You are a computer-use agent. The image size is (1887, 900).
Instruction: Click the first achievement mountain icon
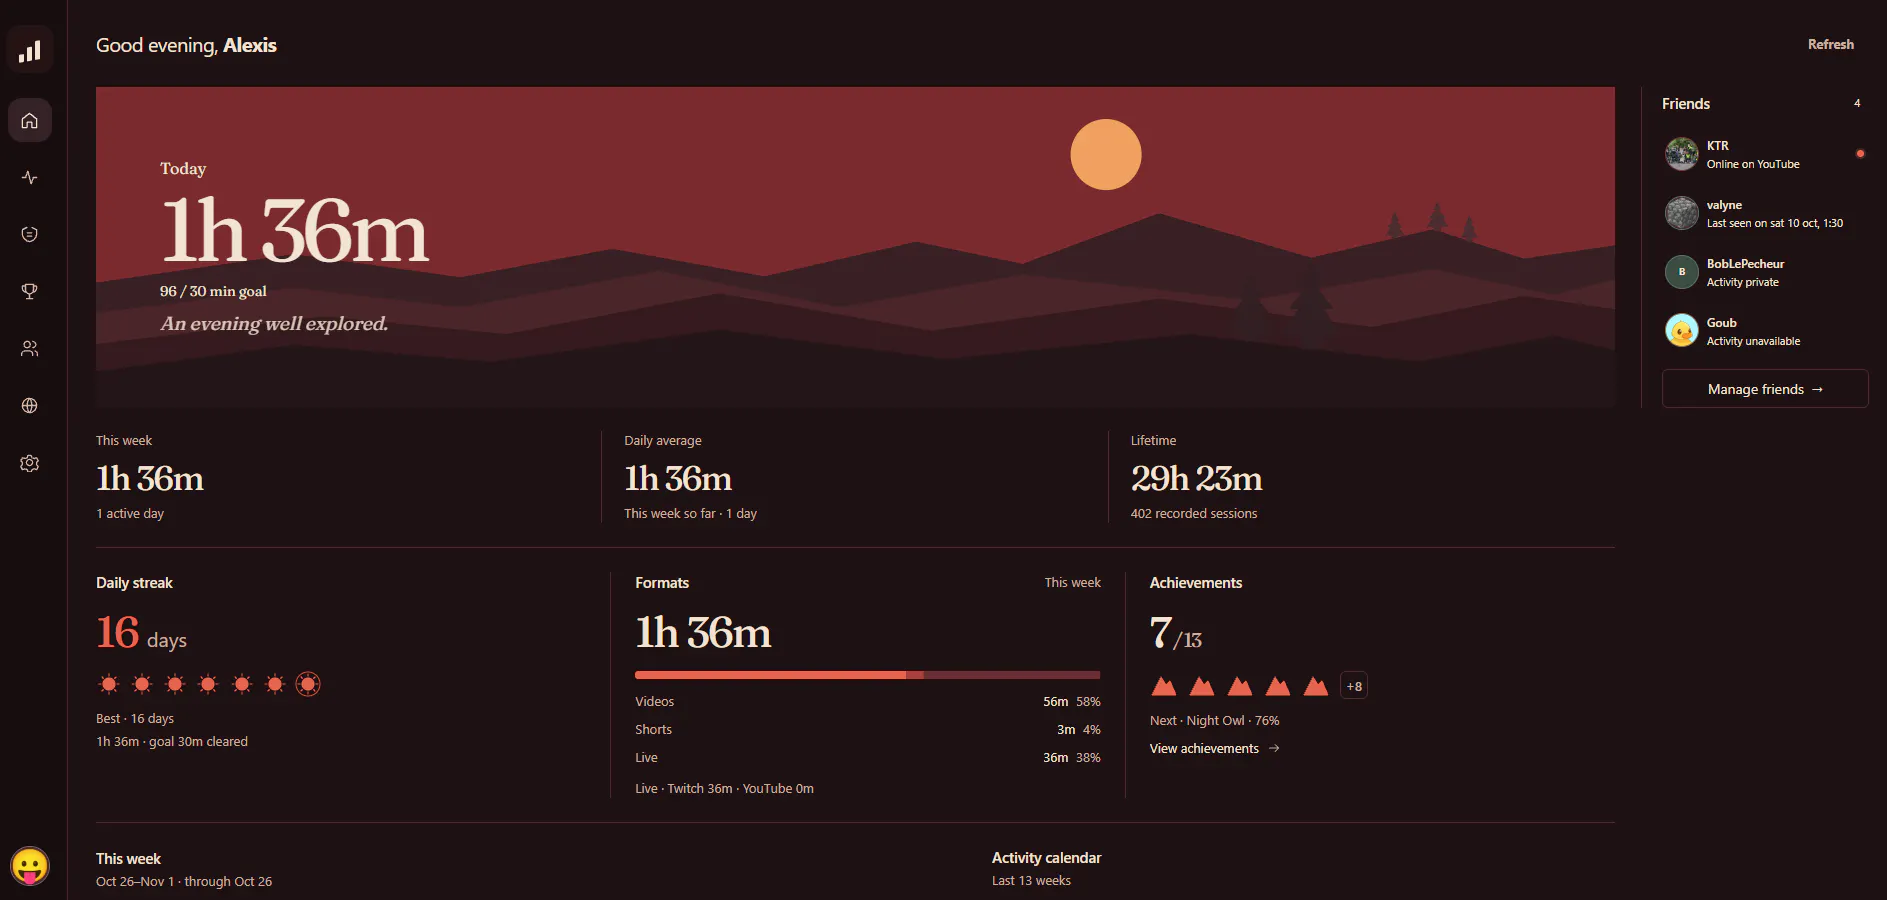click(1164, 686)
